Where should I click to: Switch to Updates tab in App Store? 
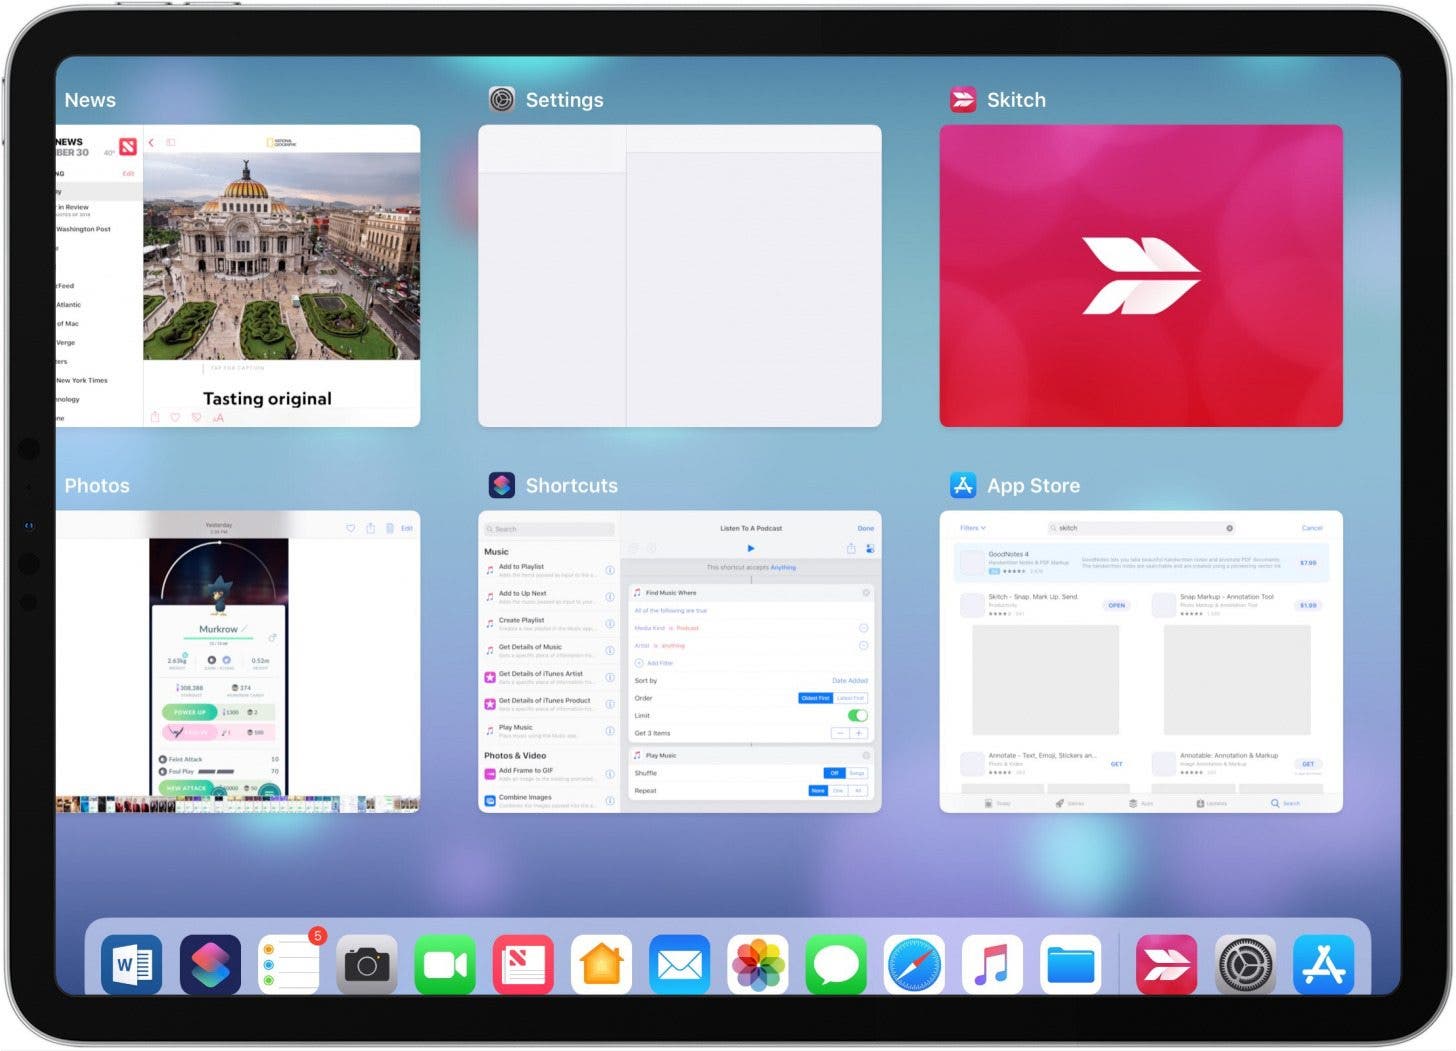(1212, 803)
